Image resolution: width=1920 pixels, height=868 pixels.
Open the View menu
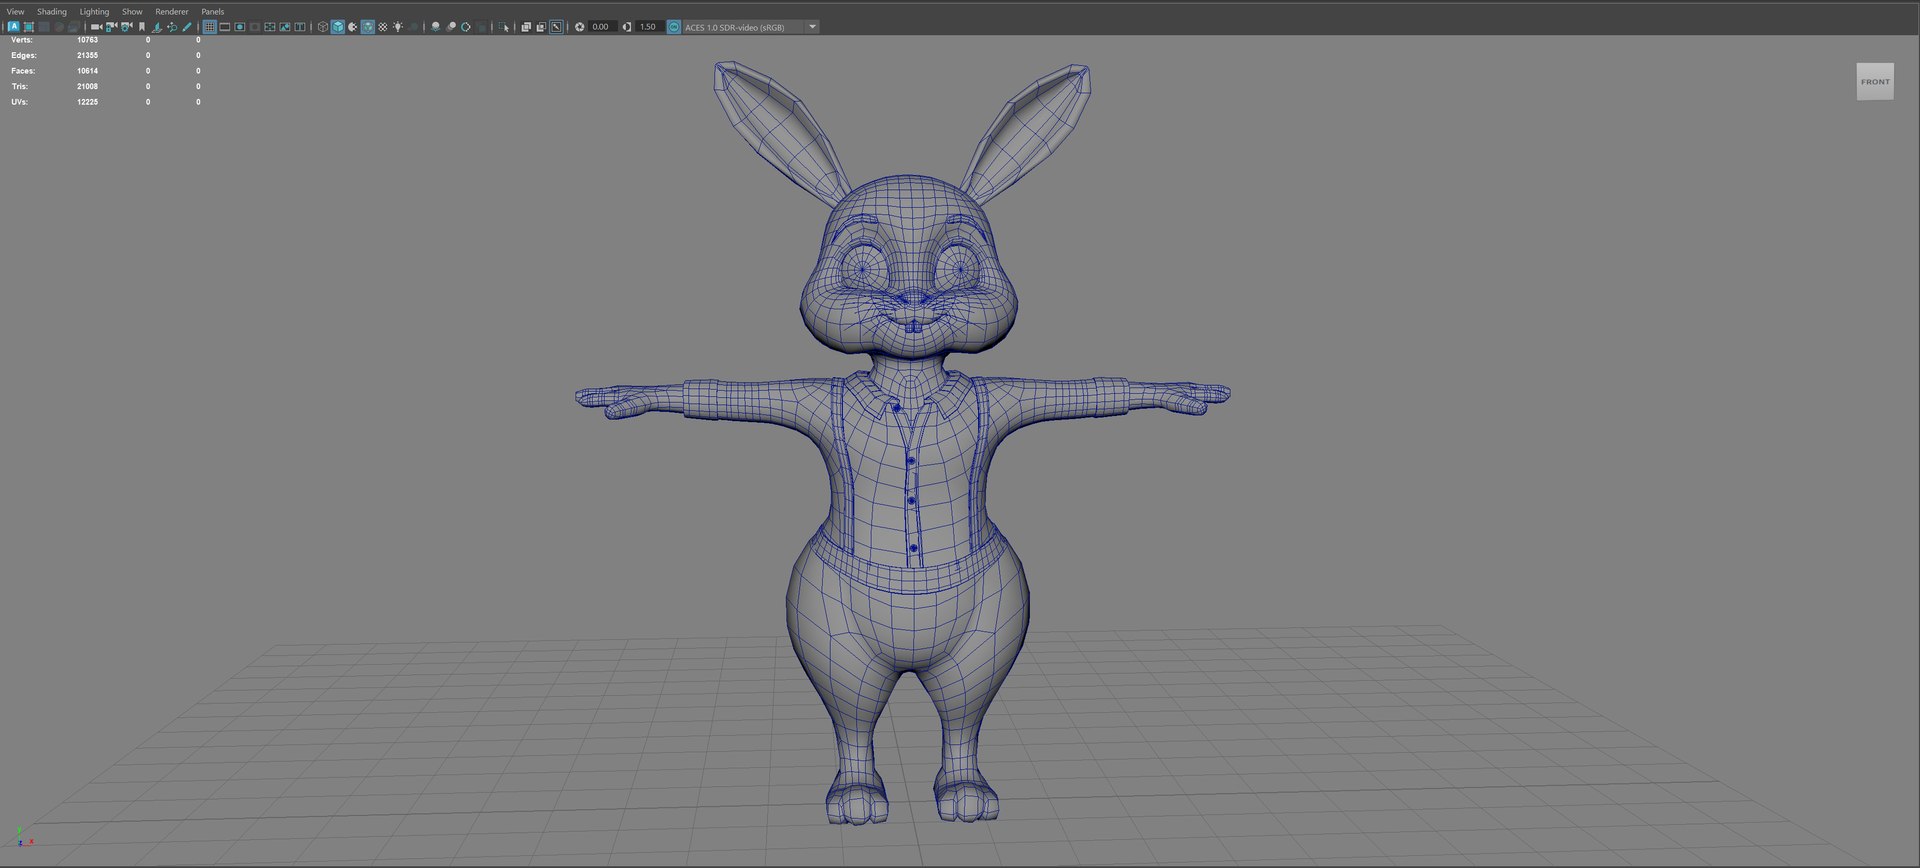(x=15, y=11)
